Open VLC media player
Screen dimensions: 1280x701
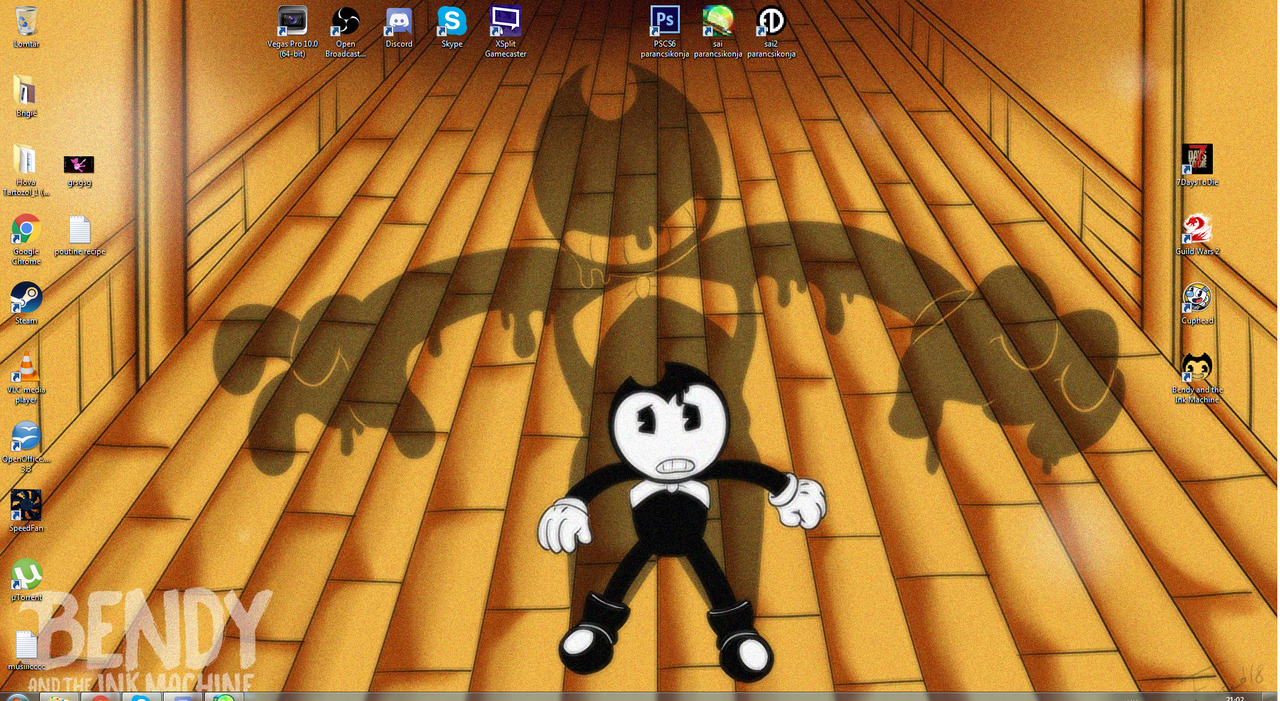click(x=24, y=364)
